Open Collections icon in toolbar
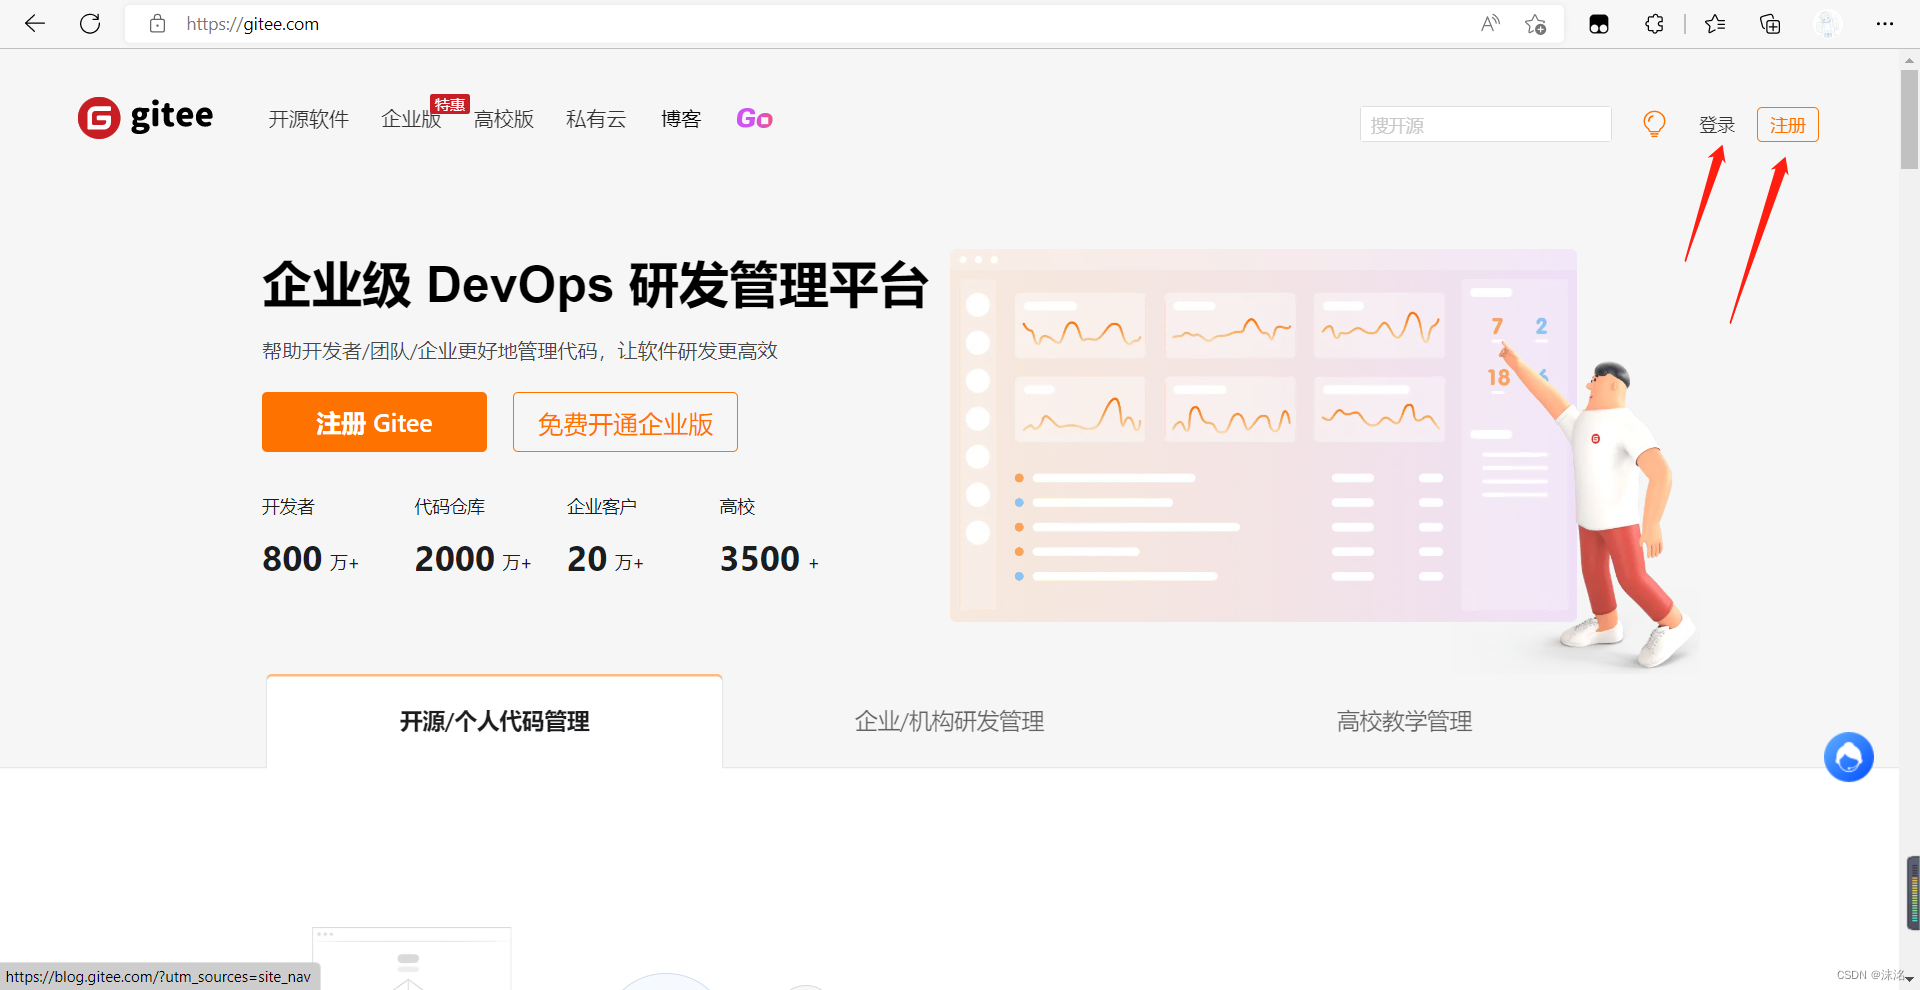 point(1770,24)
